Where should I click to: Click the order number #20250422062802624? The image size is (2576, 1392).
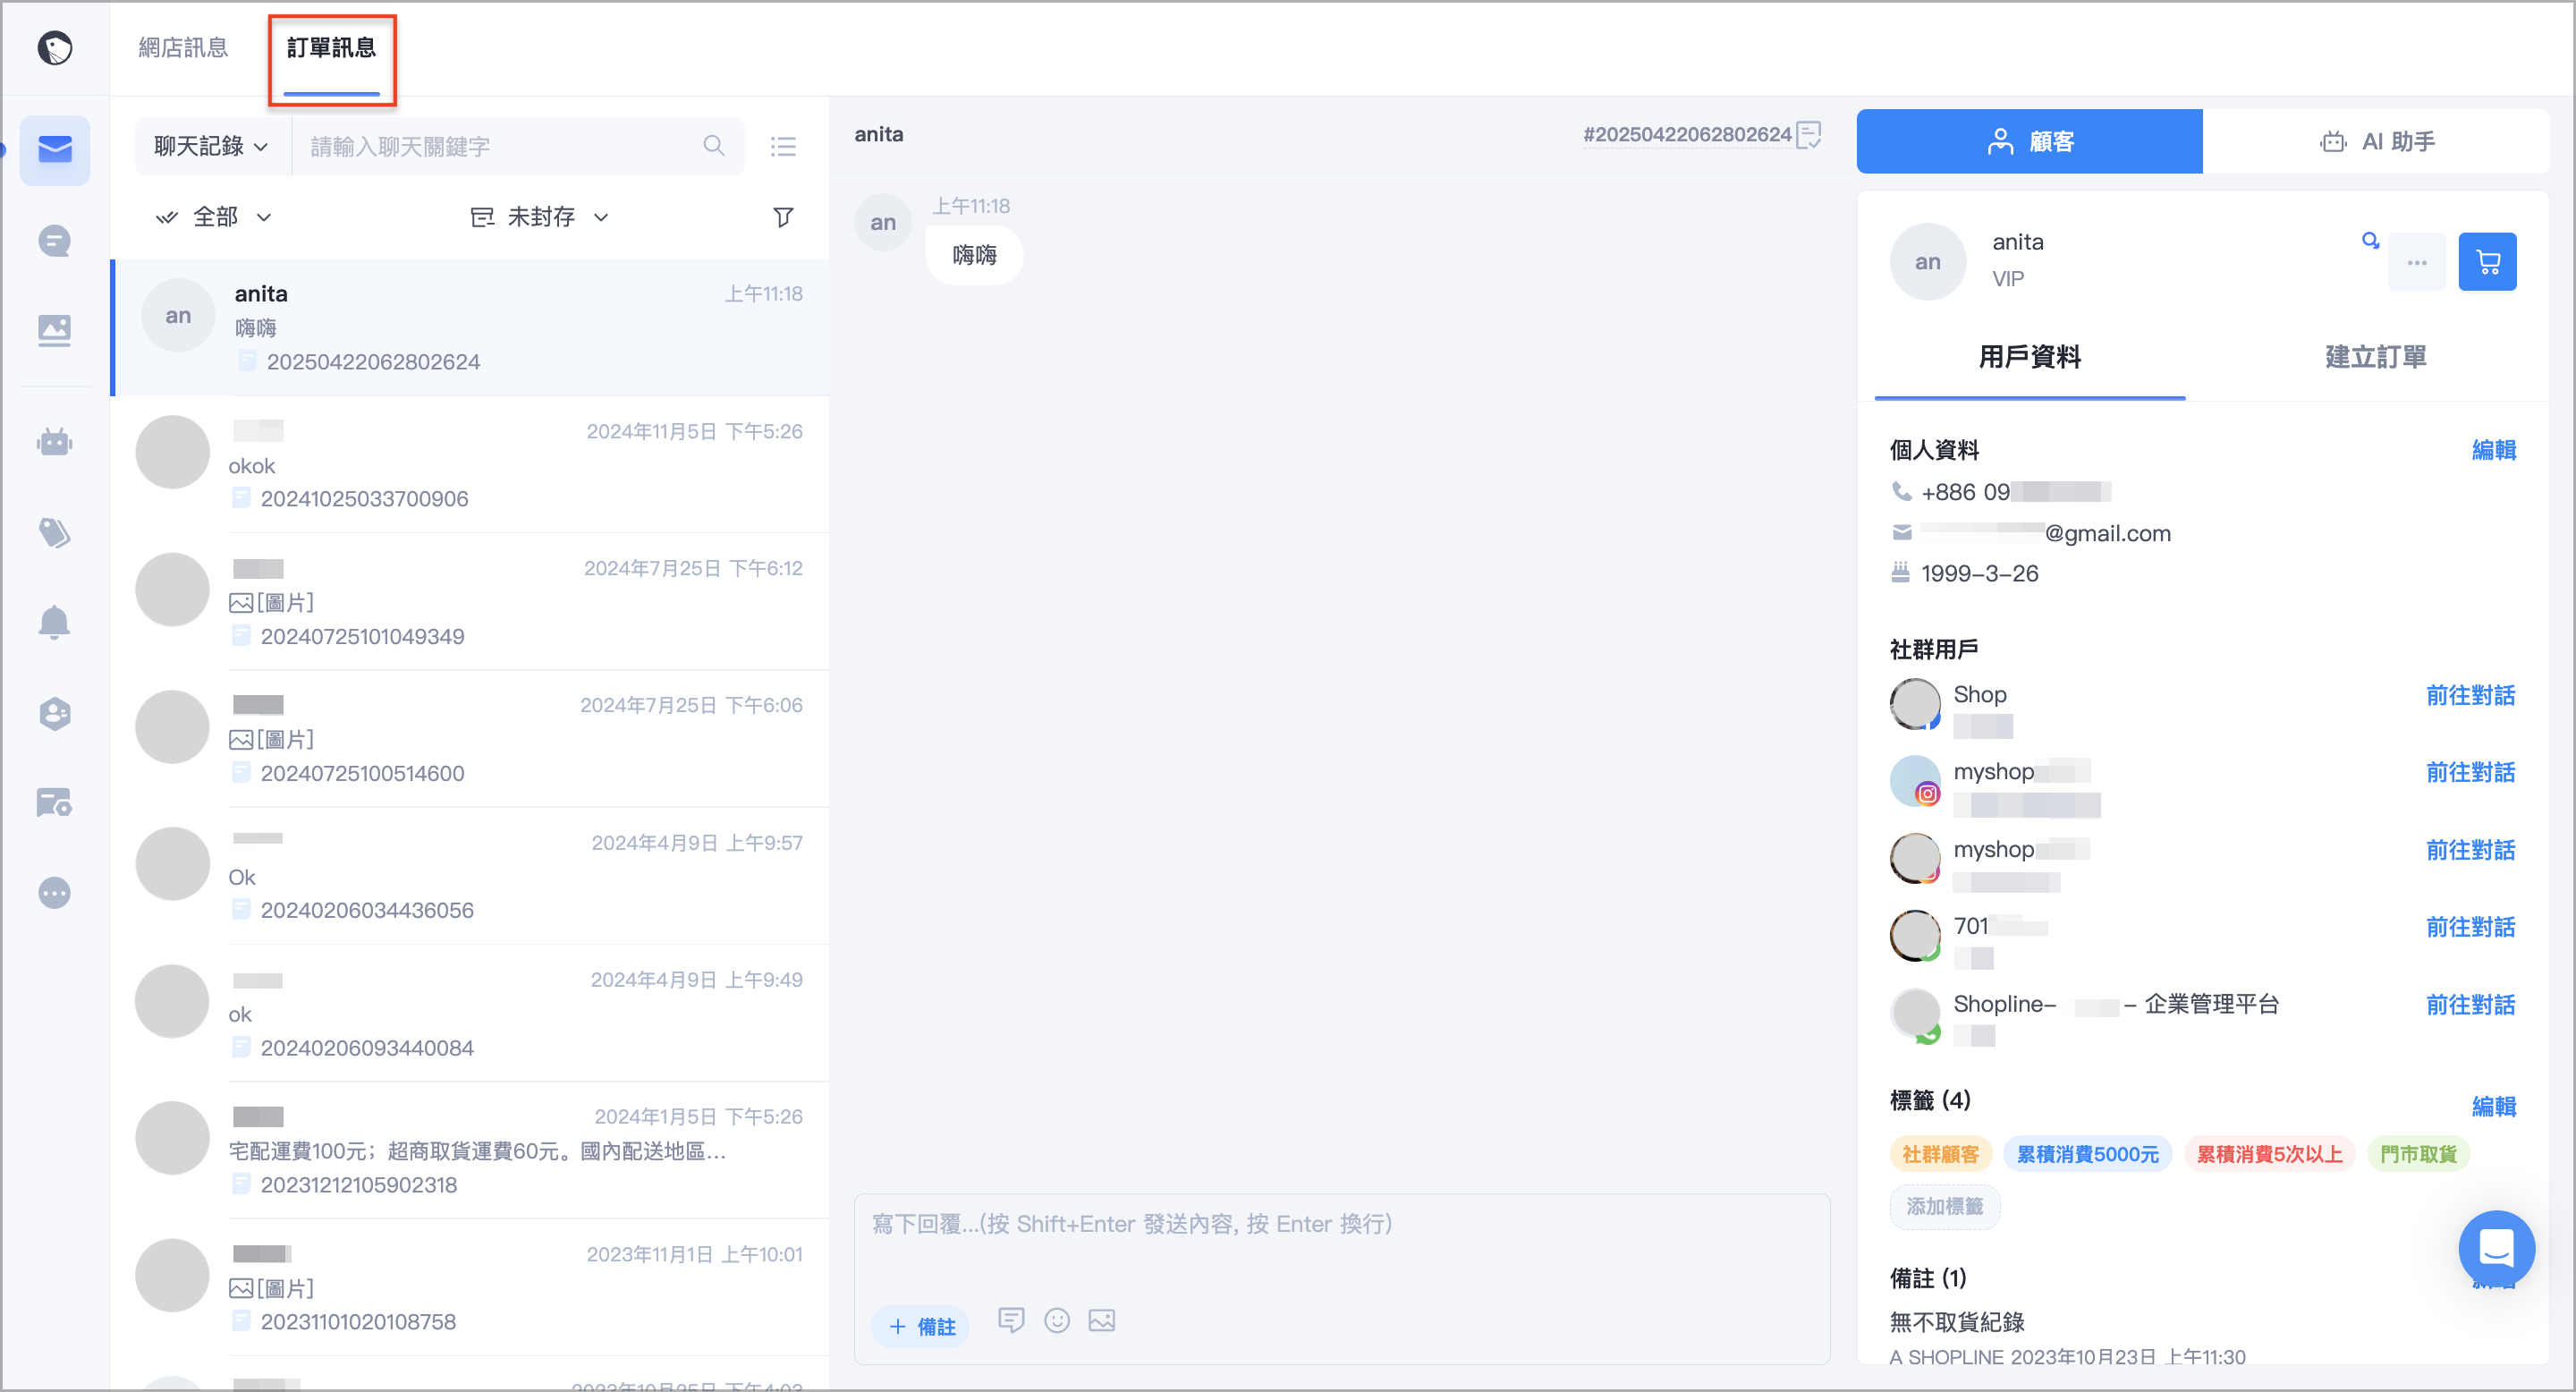click(1687, 134)
